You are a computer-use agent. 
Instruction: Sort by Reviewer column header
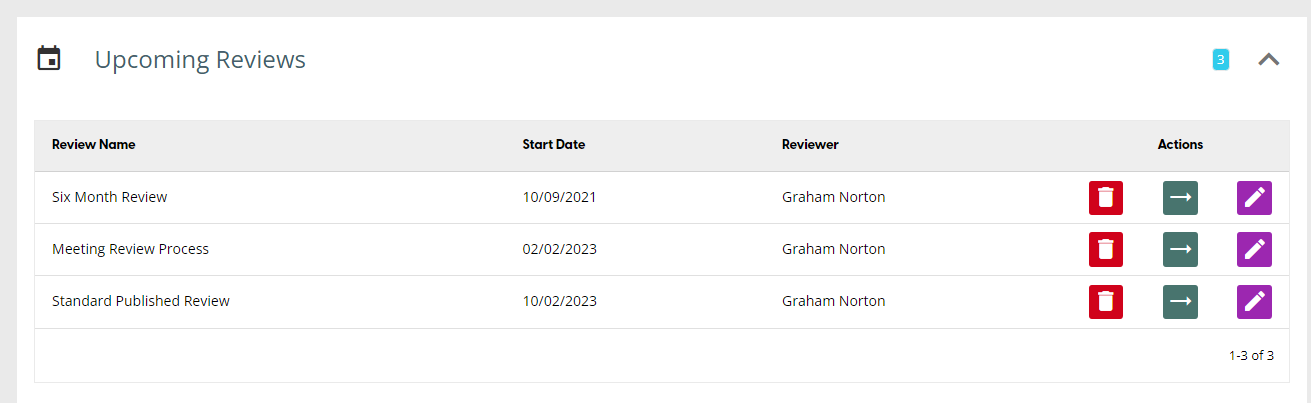coord(810,144)
